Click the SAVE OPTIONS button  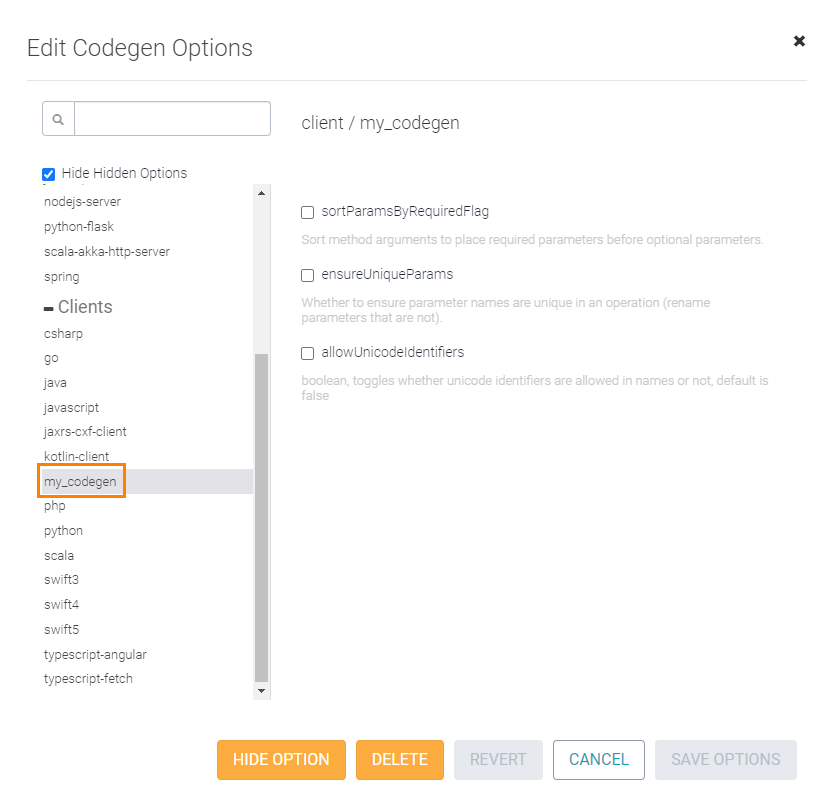(725, 760)
